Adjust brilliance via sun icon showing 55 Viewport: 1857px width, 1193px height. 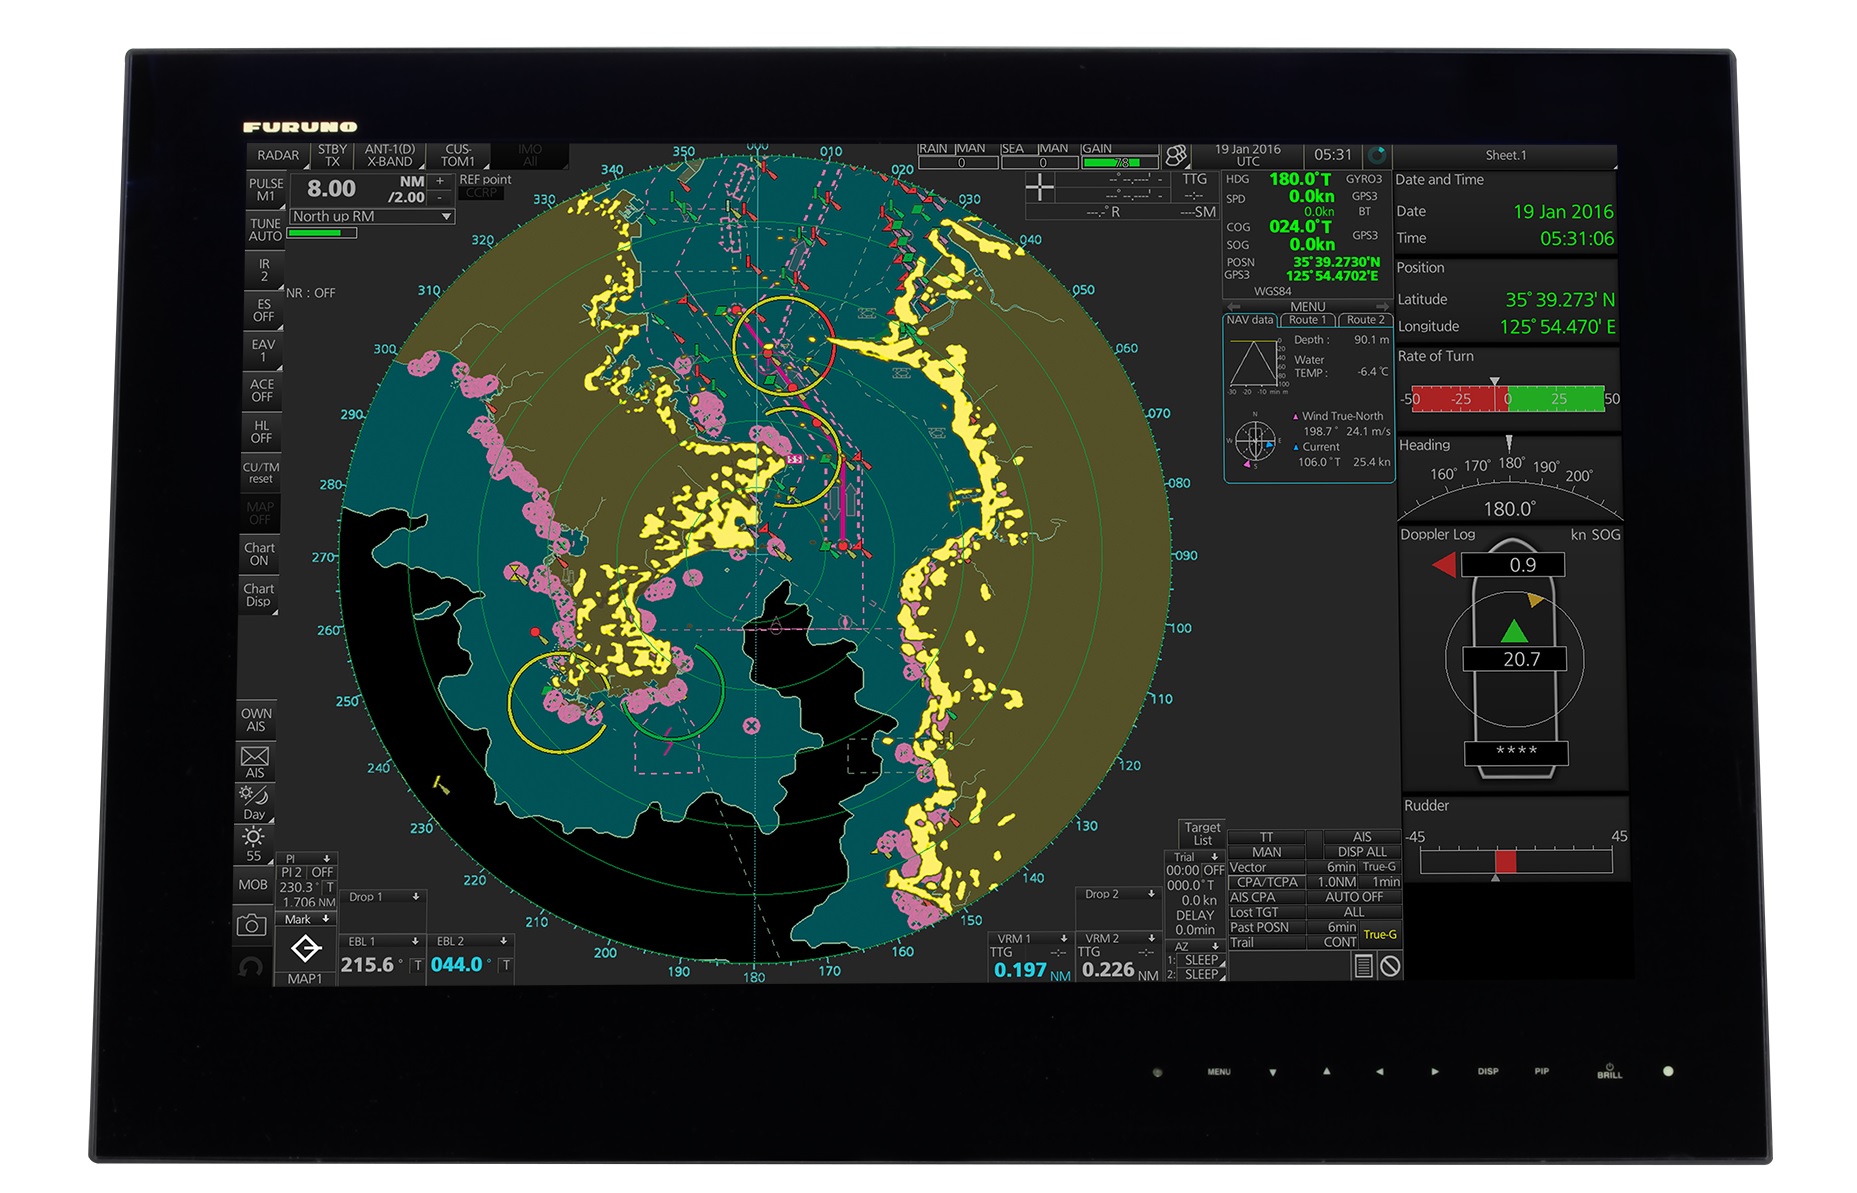[254, 844]
